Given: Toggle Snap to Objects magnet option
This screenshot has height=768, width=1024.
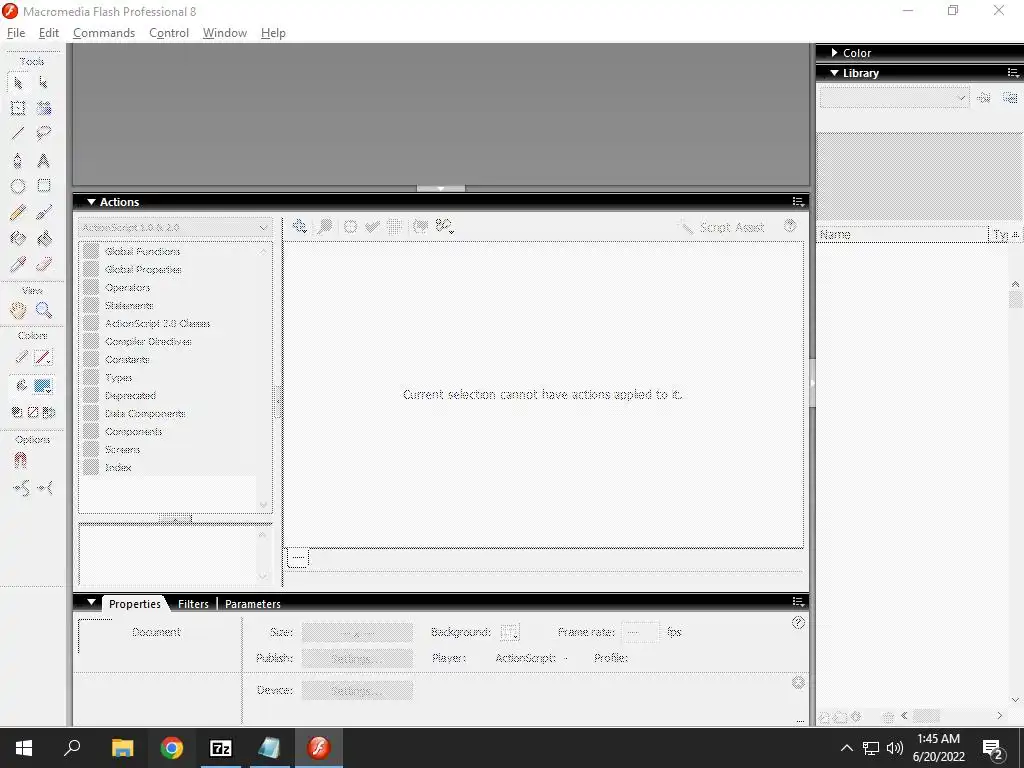Looking at the screenshot, I should pos(20,461).
